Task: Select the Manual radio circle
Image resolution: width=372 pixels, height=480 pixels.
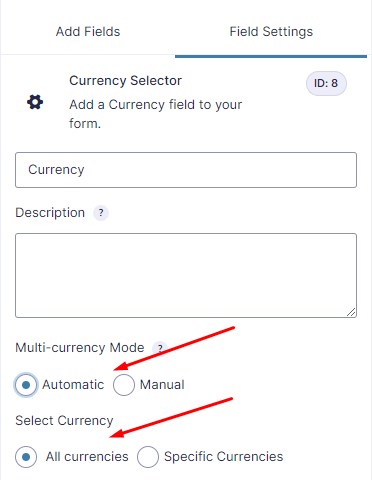Action: coord(124,385)
